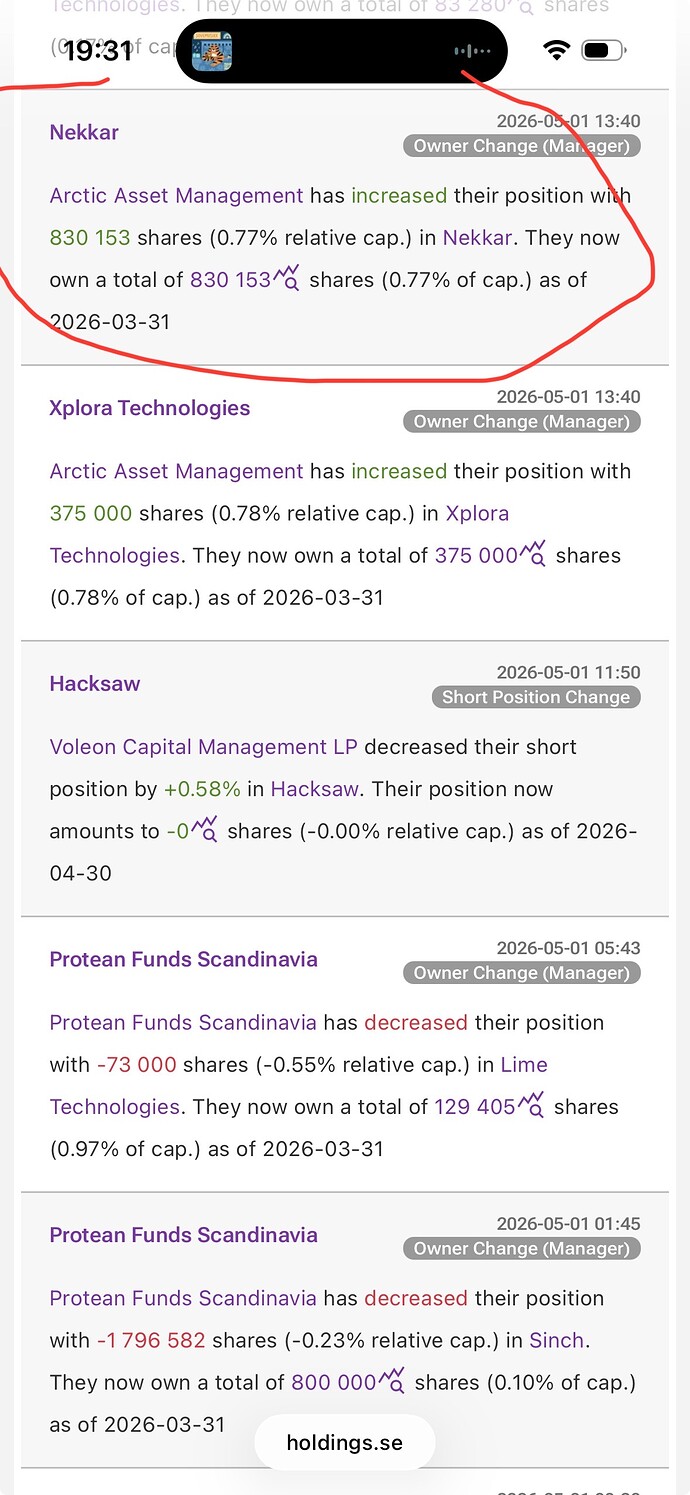
Task: Open the Hacksaw heading link
Action: pyautogui.click(x=95, y=684)
